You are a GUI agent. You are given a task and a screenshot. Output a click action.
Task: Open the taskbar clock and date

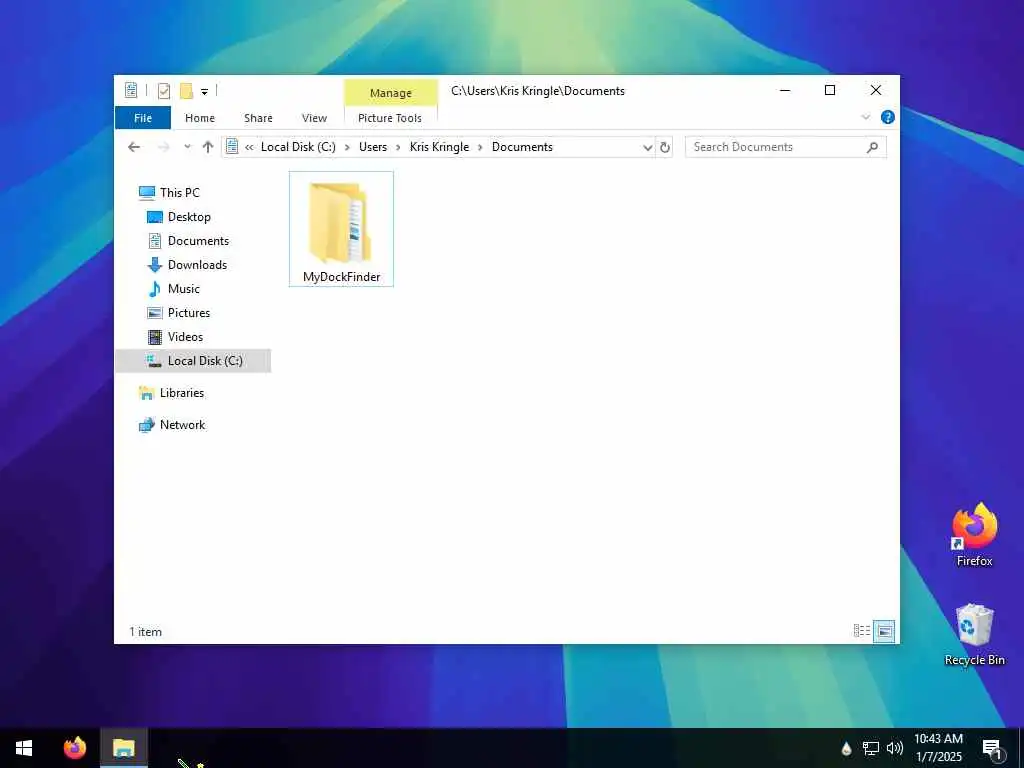938,748
